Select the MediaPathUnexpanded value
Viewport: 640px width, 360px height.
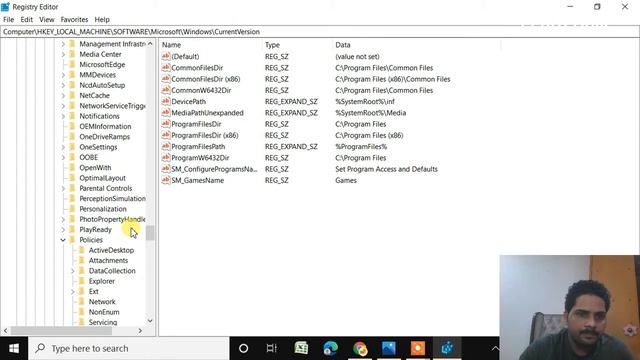pyautogui.click(x=207, y=113)
